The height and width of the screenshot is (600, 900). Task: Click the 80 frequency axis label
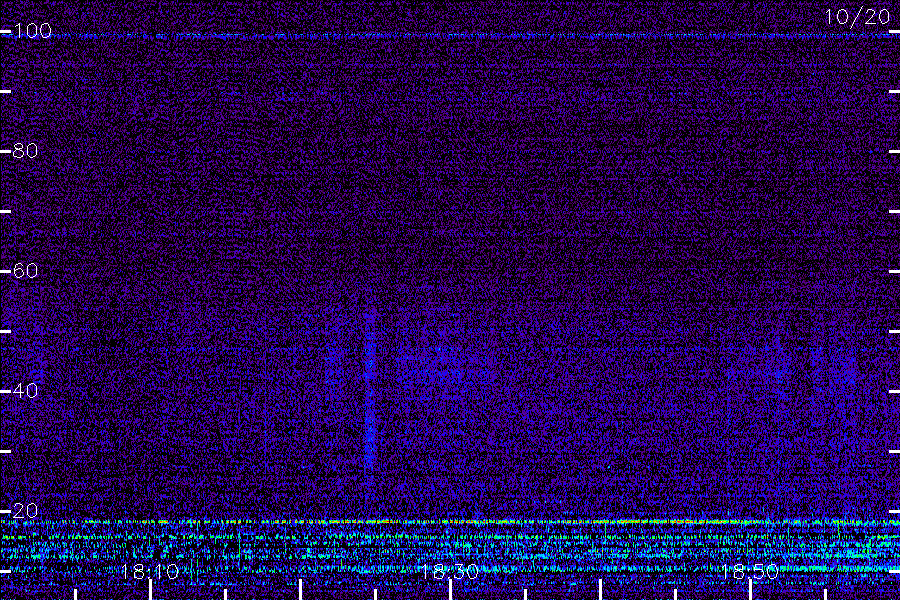coord(25,150)
